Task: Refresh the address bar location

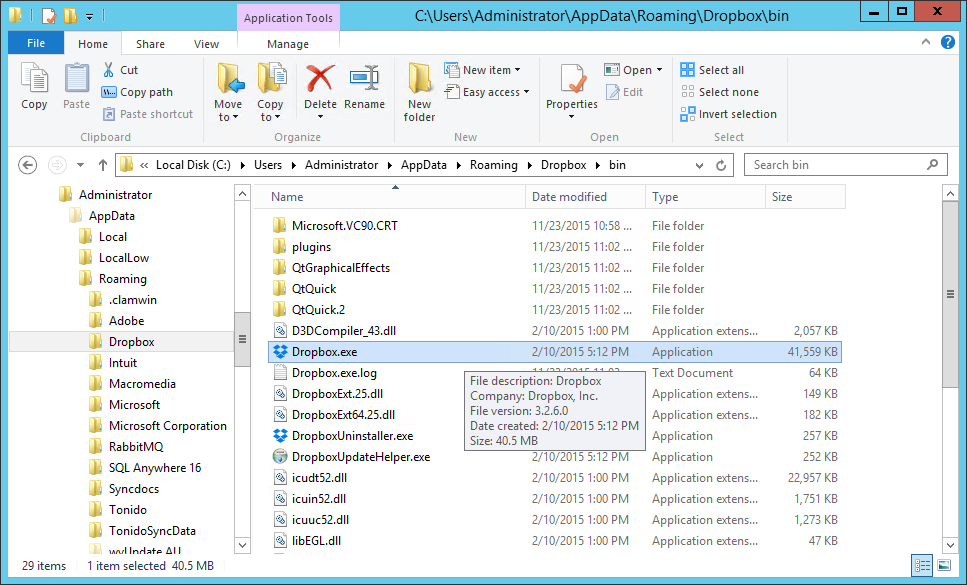Action: [721, 165]
